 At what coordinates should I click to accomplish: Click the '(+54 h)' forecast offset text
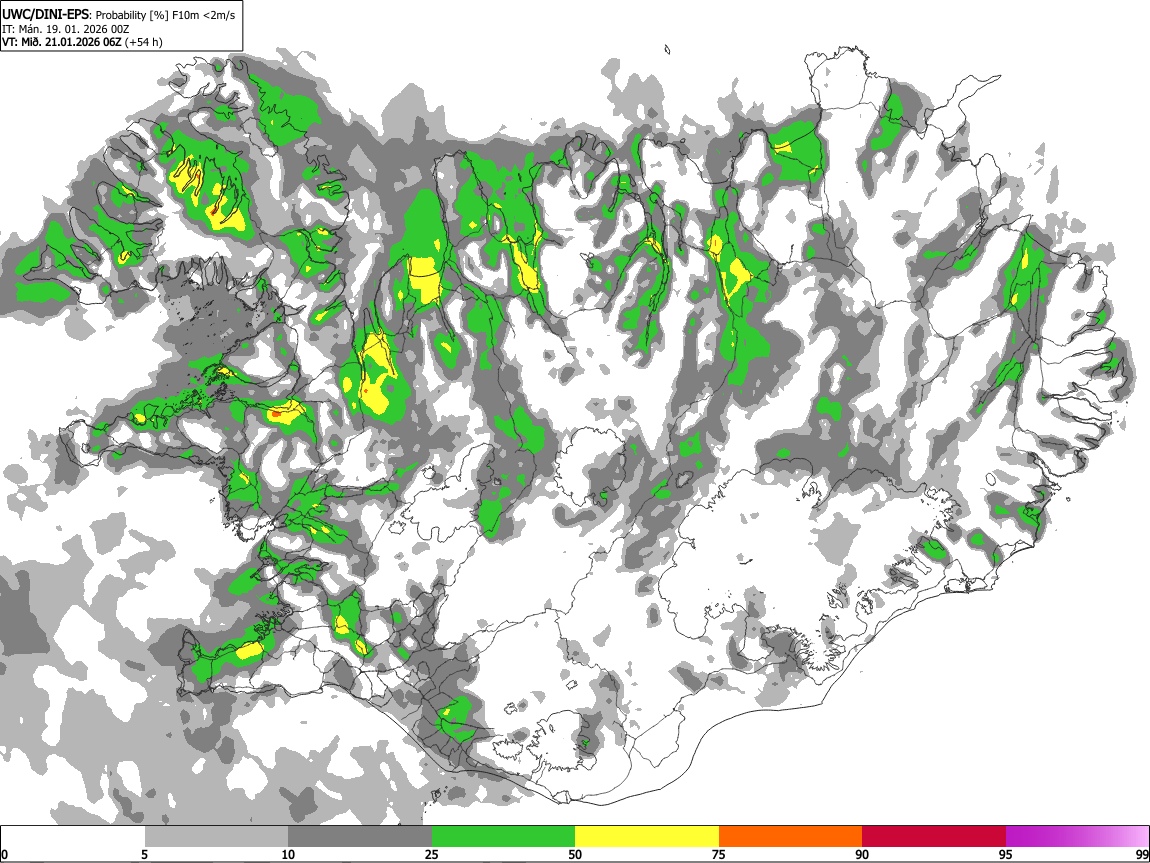point(144,42)
